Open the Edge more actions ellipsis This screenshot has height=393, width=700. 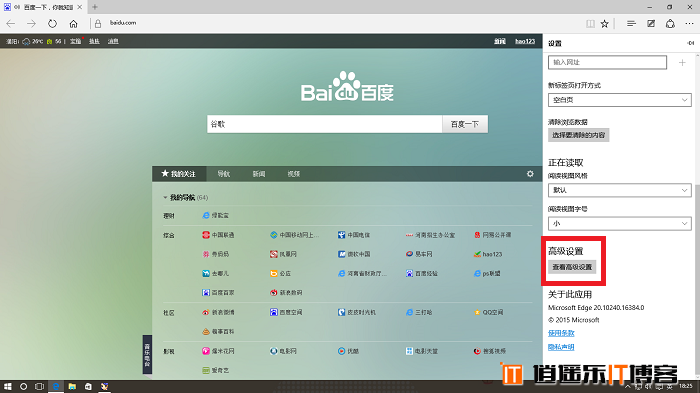(x=689, y=24)
